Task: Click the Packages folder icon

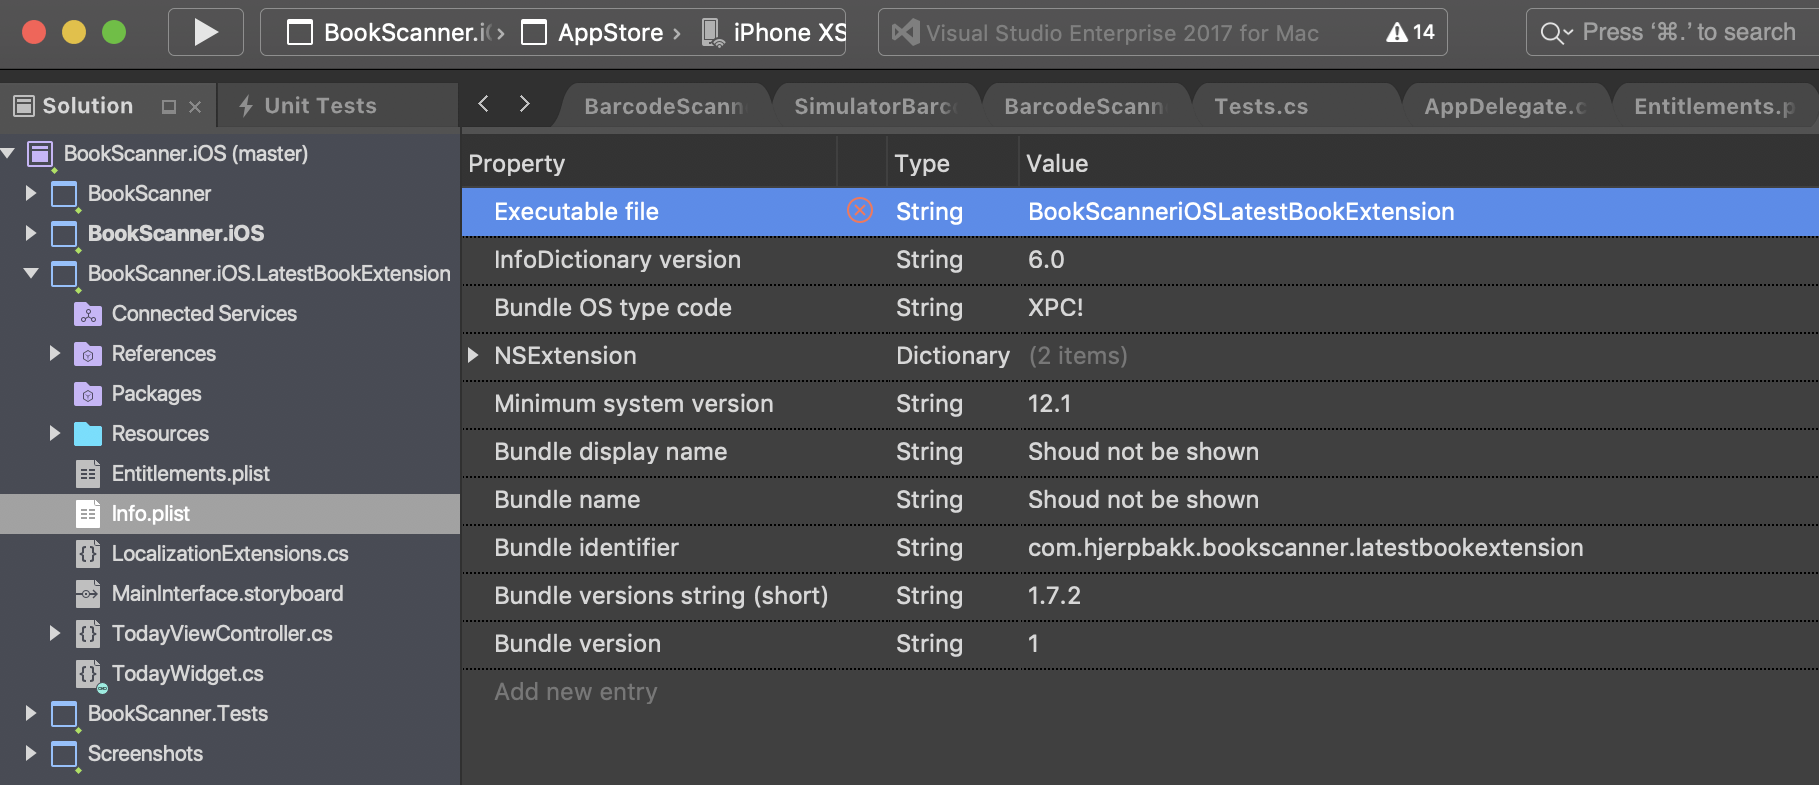Action: pyautogui.click(x=88, y=394)
